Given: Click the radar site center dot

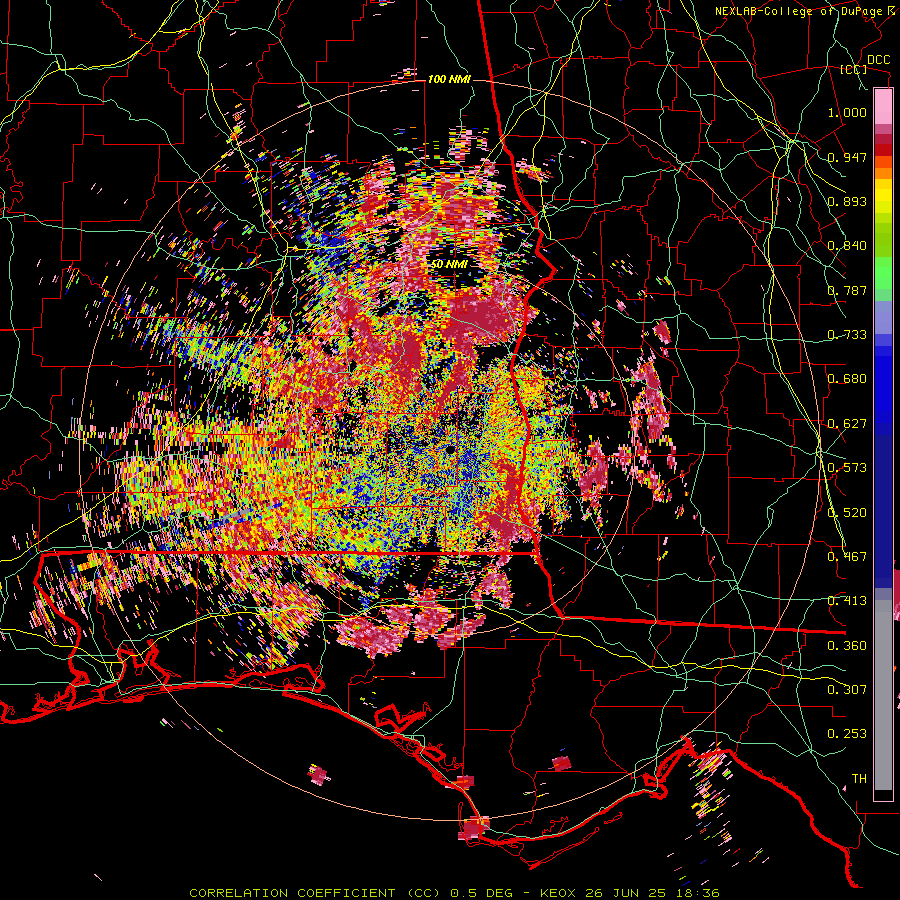Looking at the screenshot, I should [451, 450].
